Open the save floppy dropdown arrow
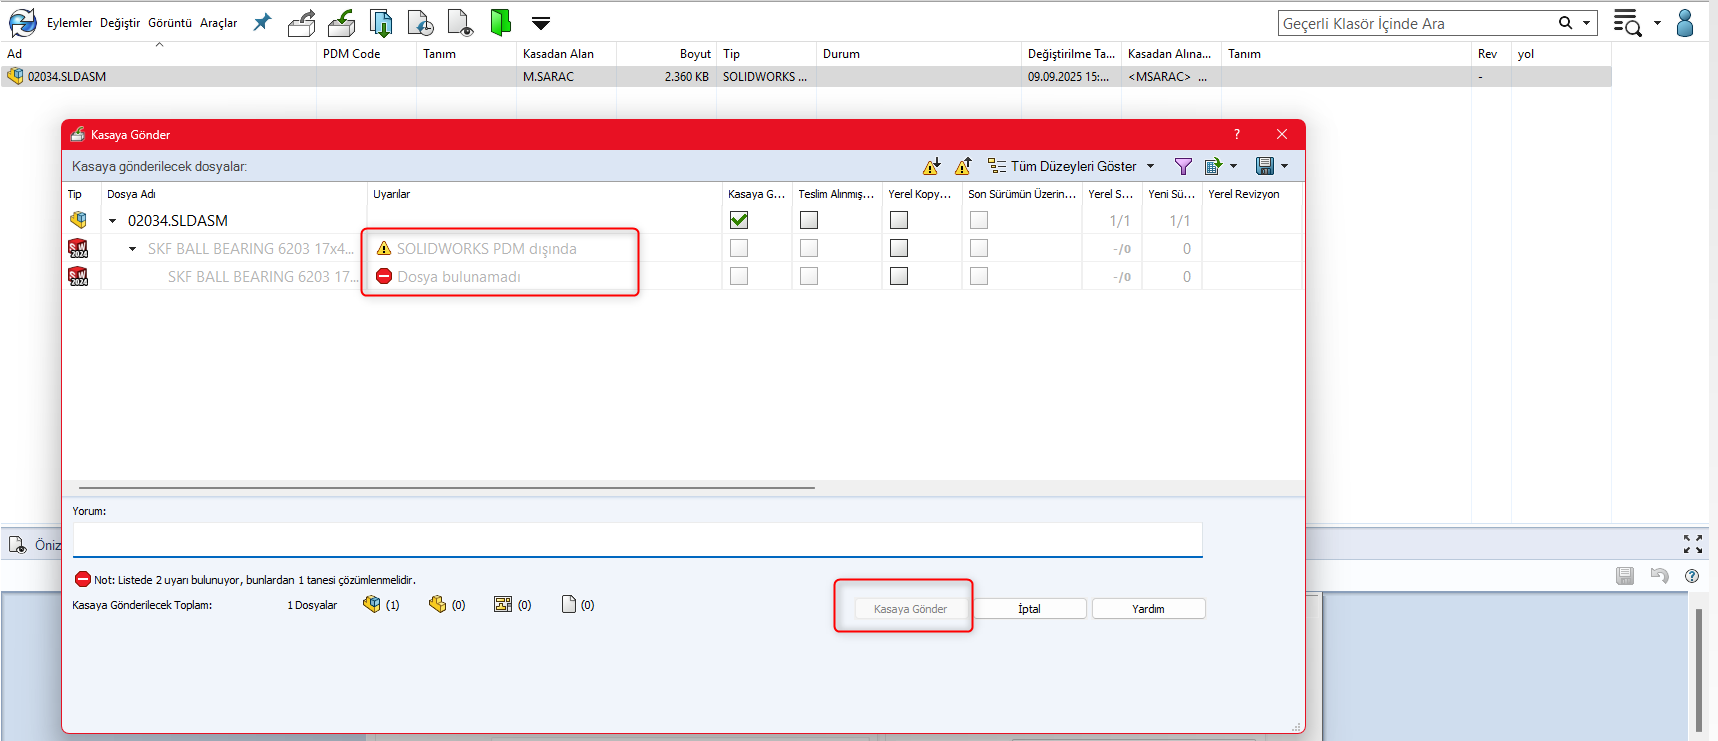Image resolution: width=1718 pixels, height=741 pixels. click(x=1285, y=166)
